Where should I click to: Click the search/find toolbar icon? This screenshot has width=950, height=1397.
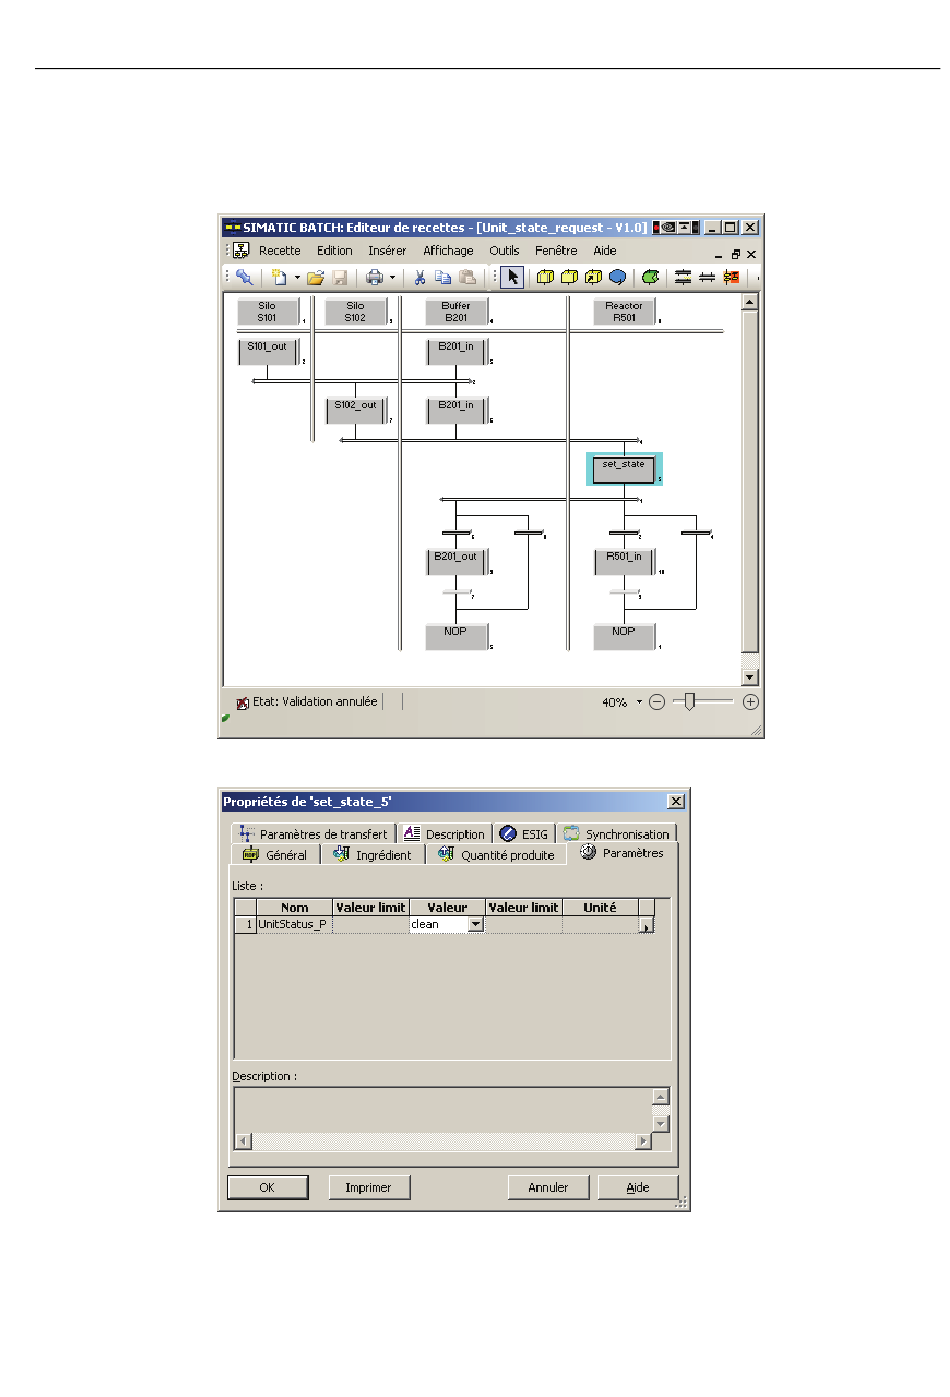tap(244, 277)
